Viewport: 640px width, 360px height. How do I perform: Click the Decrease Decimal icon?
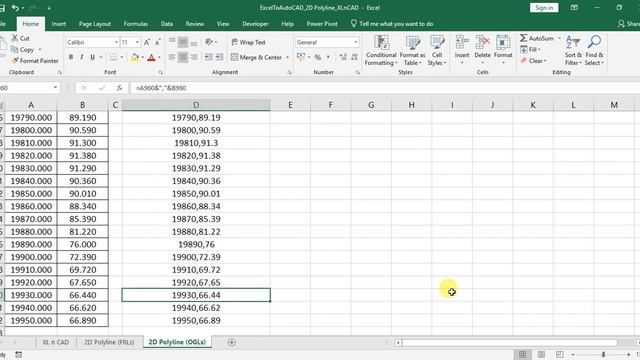354,57
